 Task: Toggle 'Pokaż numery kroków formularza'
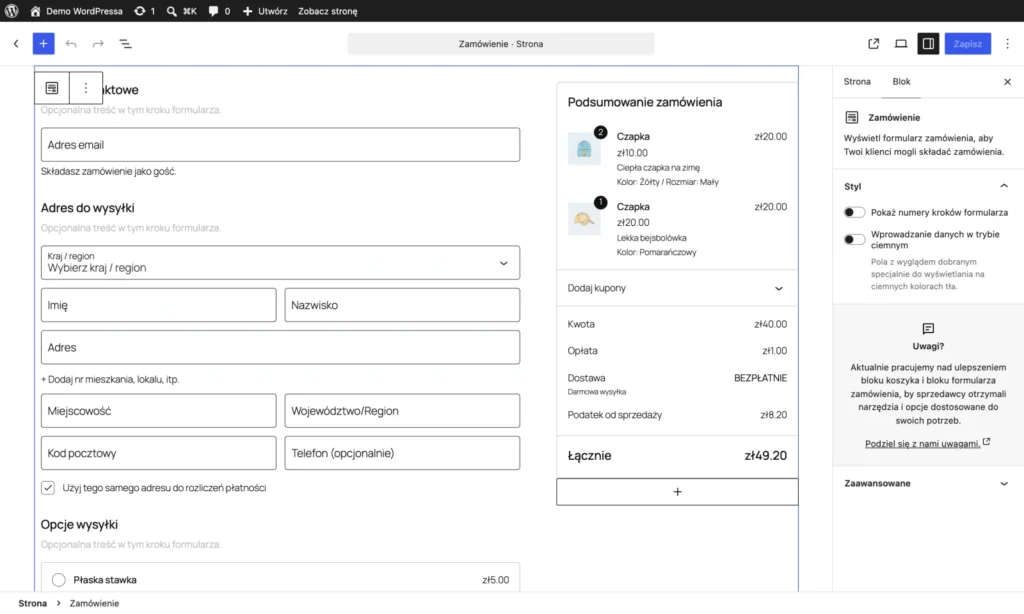(854, 212)
